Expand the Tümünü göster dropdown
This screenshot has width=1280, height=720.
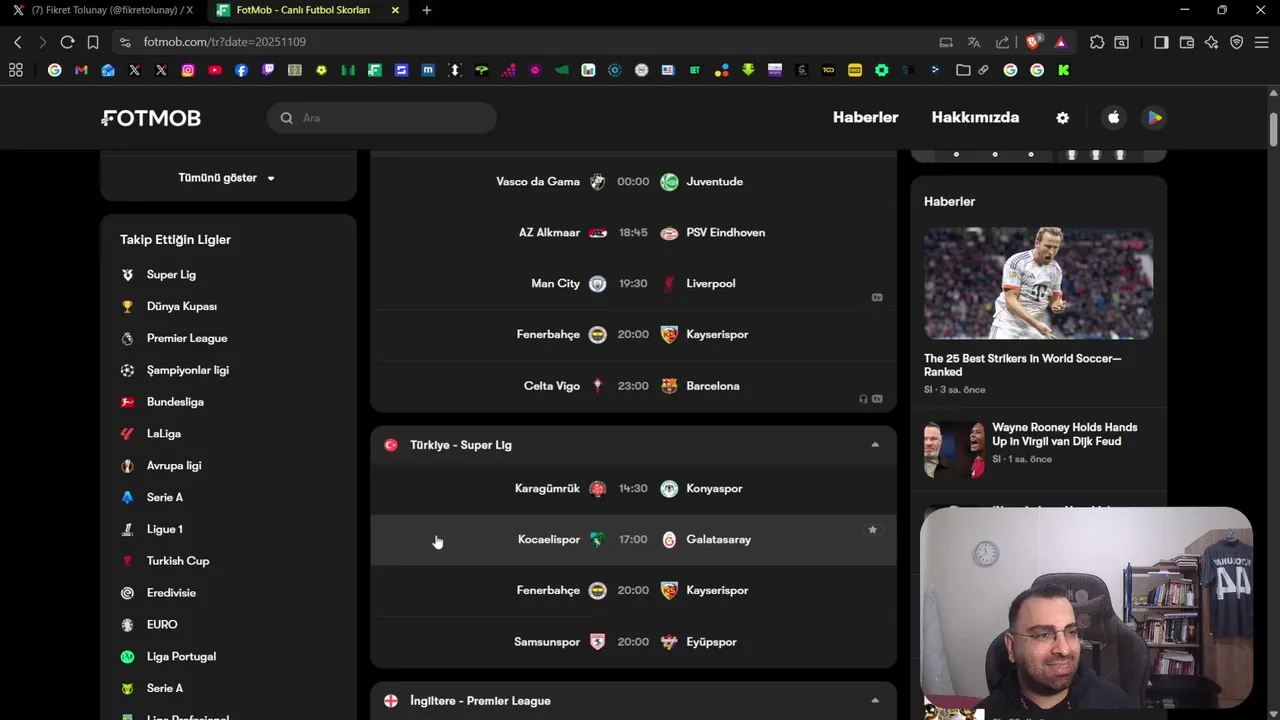[x=227, y=178]
